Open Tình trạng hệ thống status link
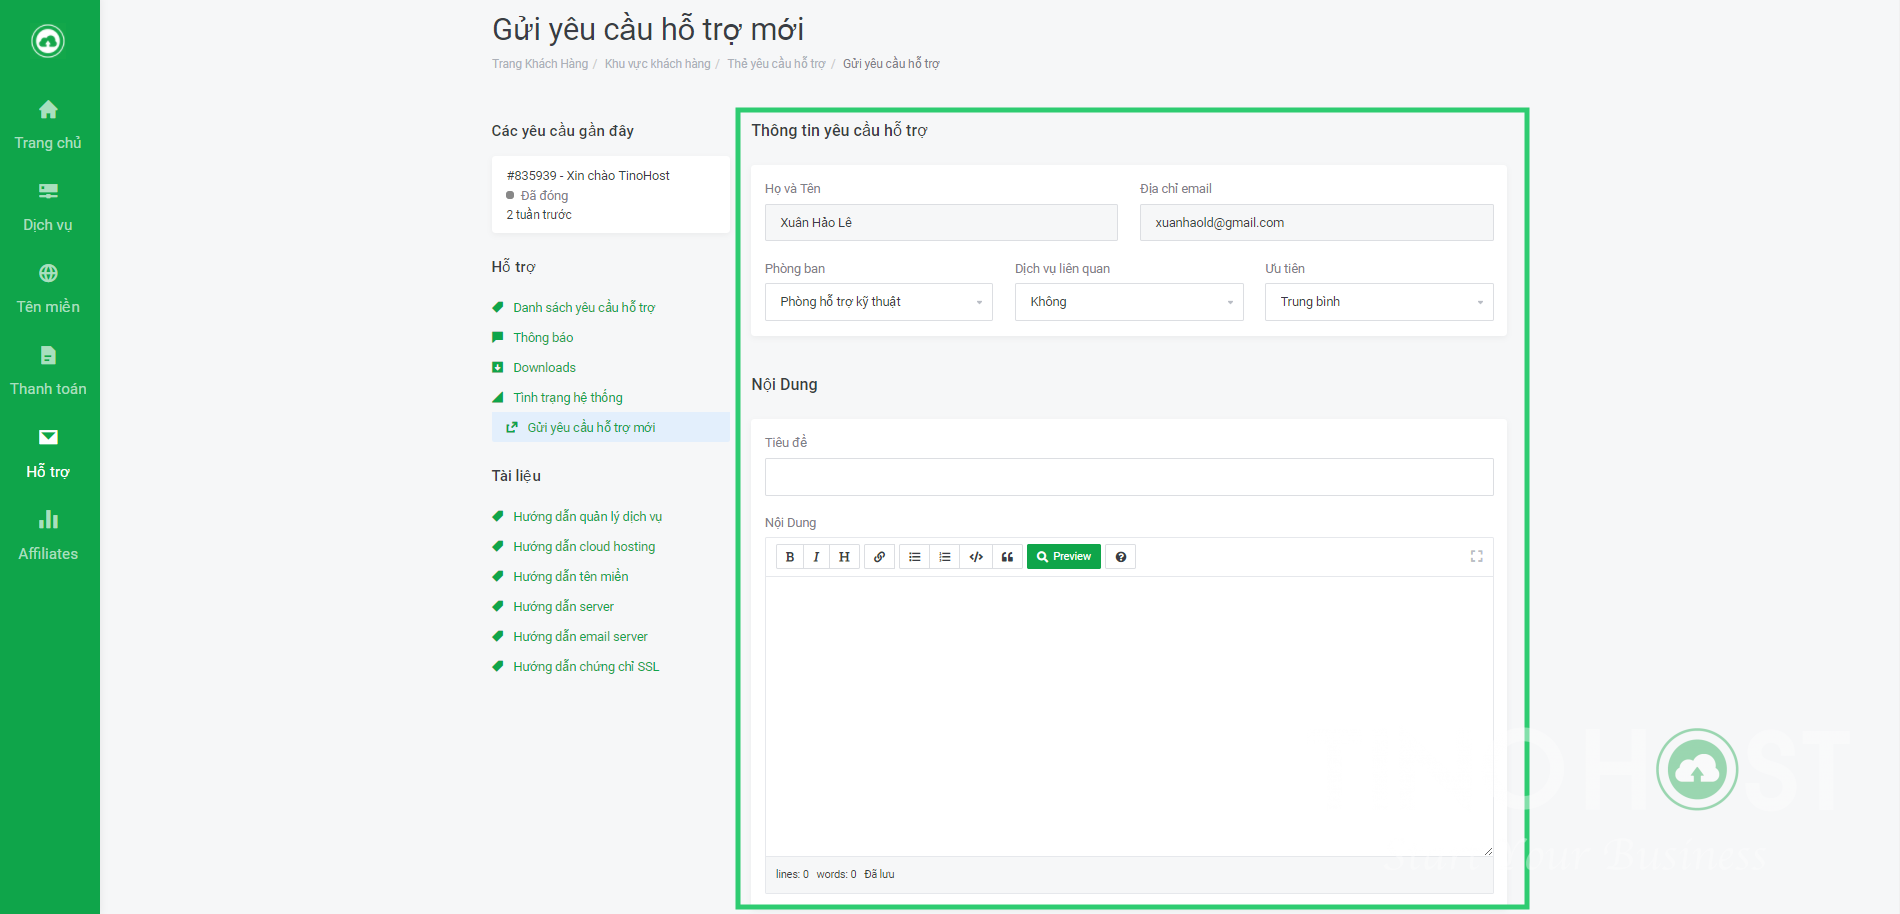This screenshot has width=1900, height=914. pyautogui.click(x=568, y=397)
